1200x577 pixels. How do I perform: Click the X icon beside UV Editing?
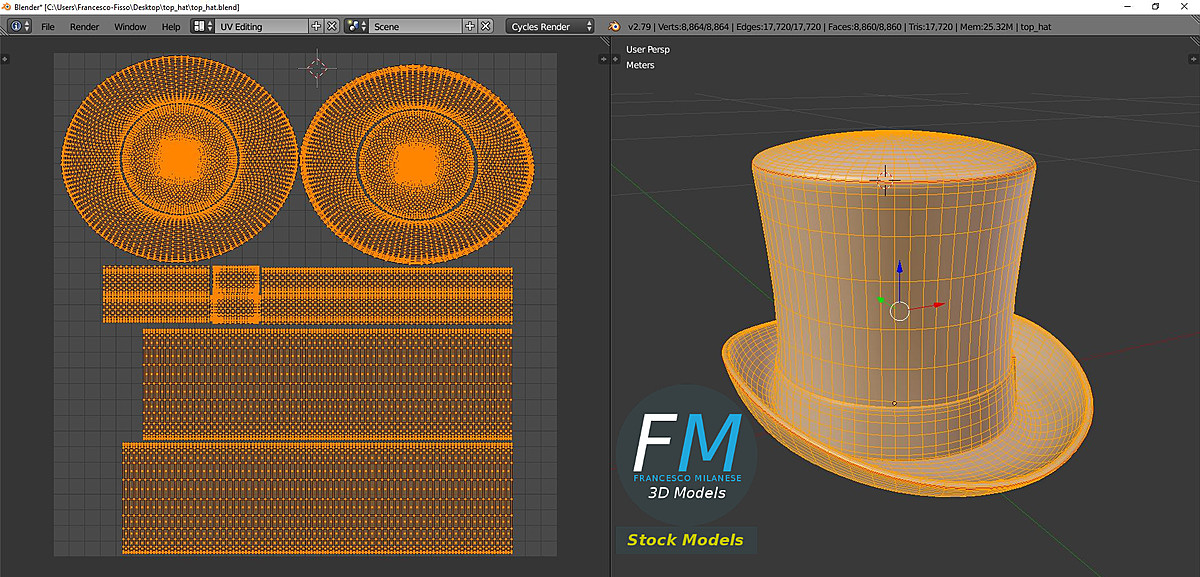[x=332, y=27]
